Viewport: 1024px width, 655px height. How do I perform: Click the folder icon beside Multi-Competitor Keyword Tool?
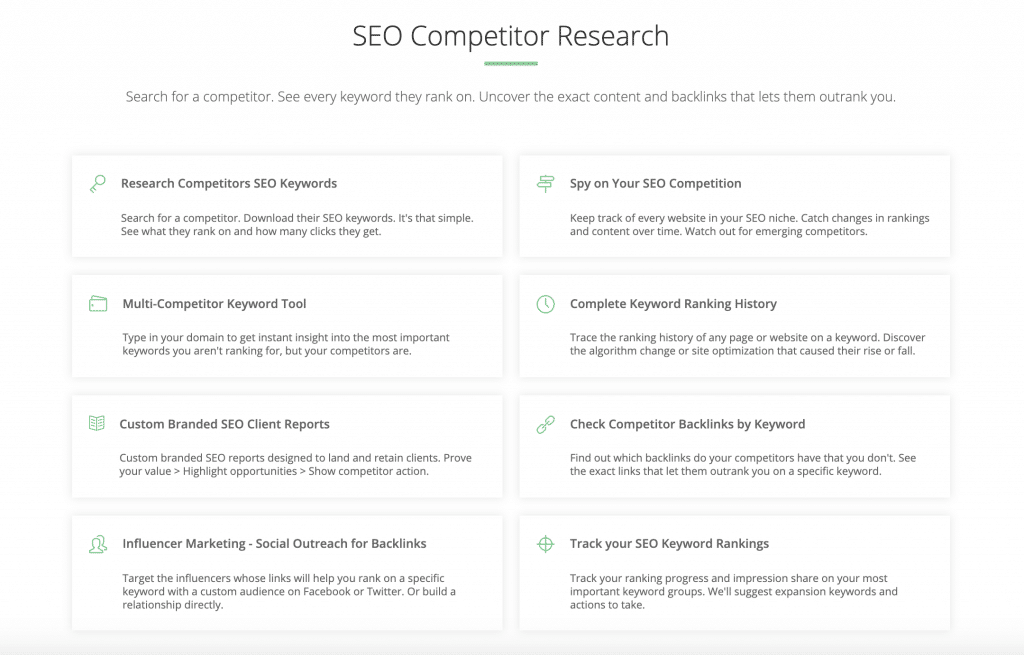tap(98, 304)
